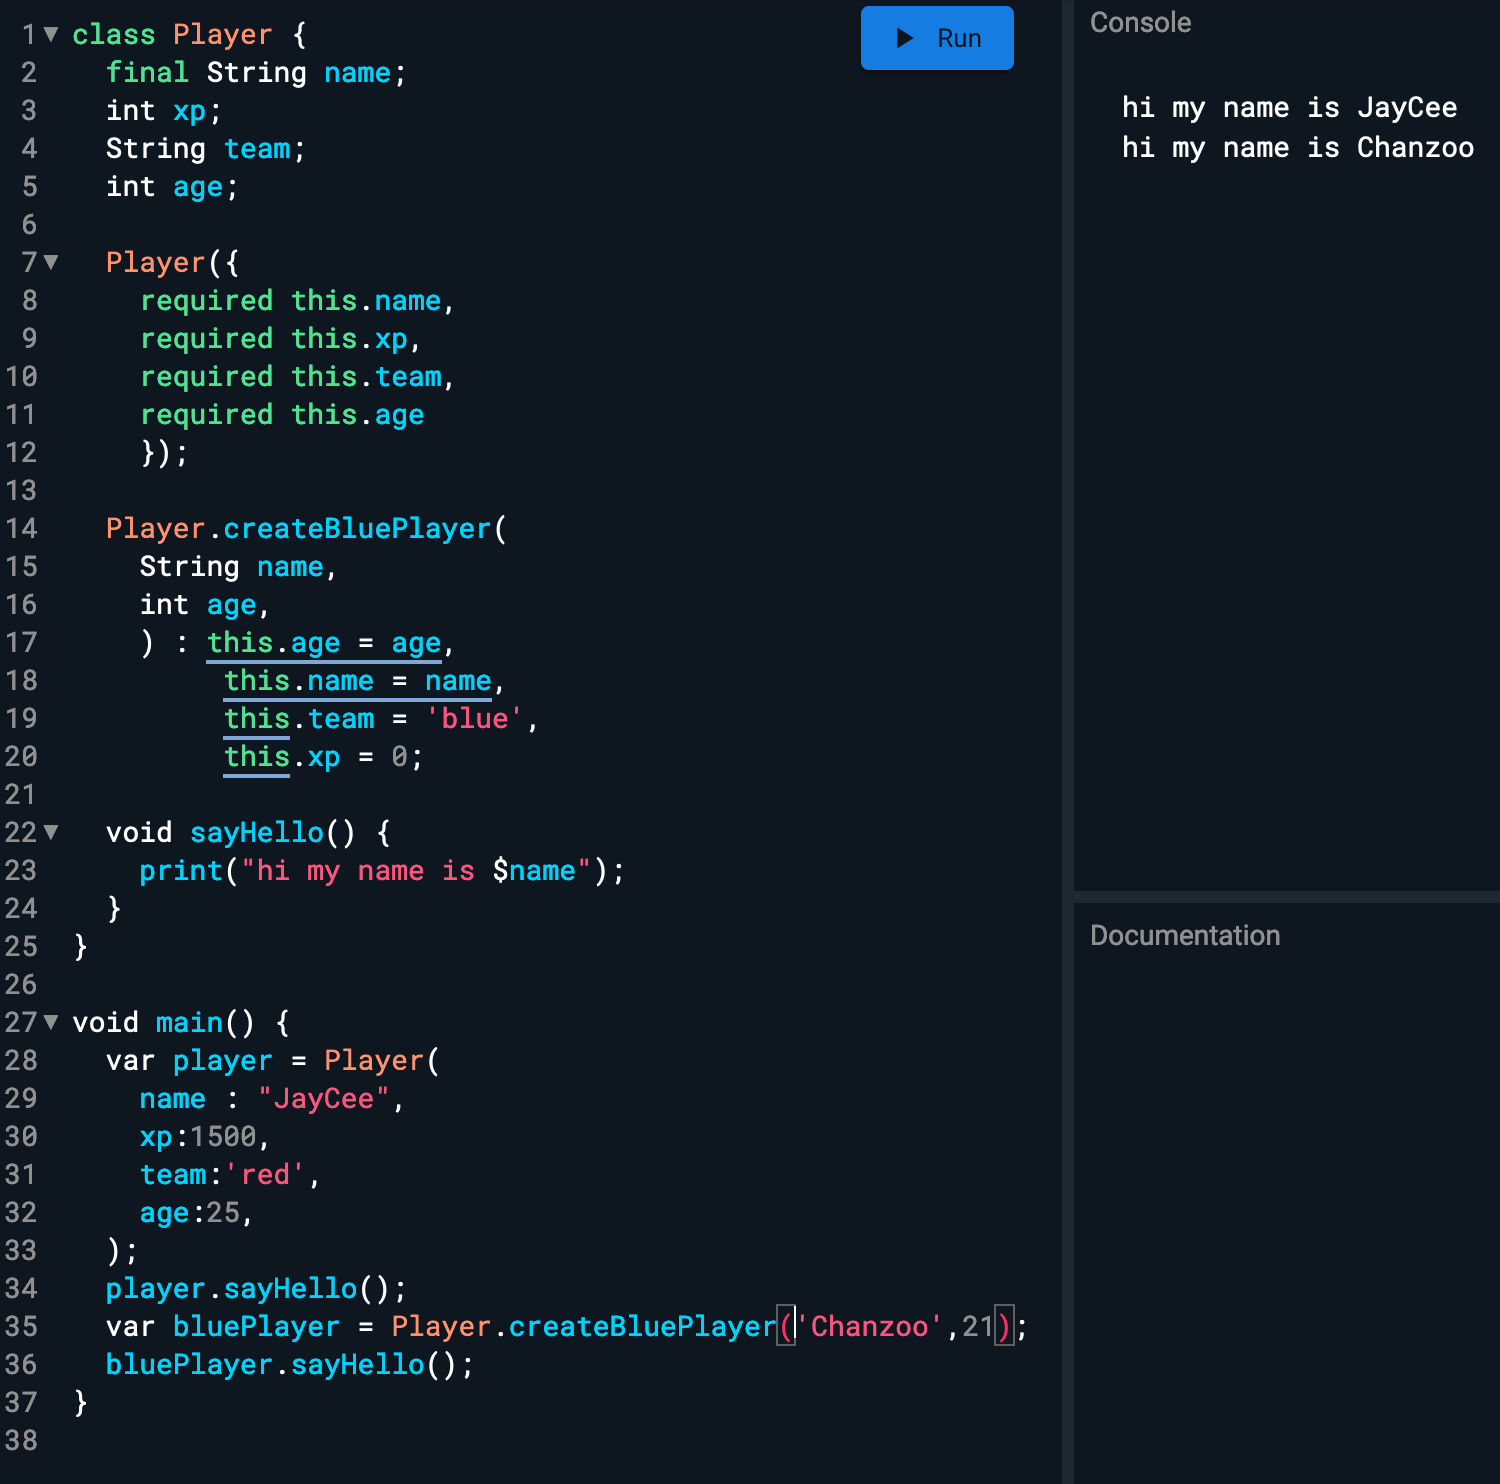Click the 'xp:1500,' argument
Image resolution: width=1500 pixels, height=1484 pixels.
coord(205,1136)
